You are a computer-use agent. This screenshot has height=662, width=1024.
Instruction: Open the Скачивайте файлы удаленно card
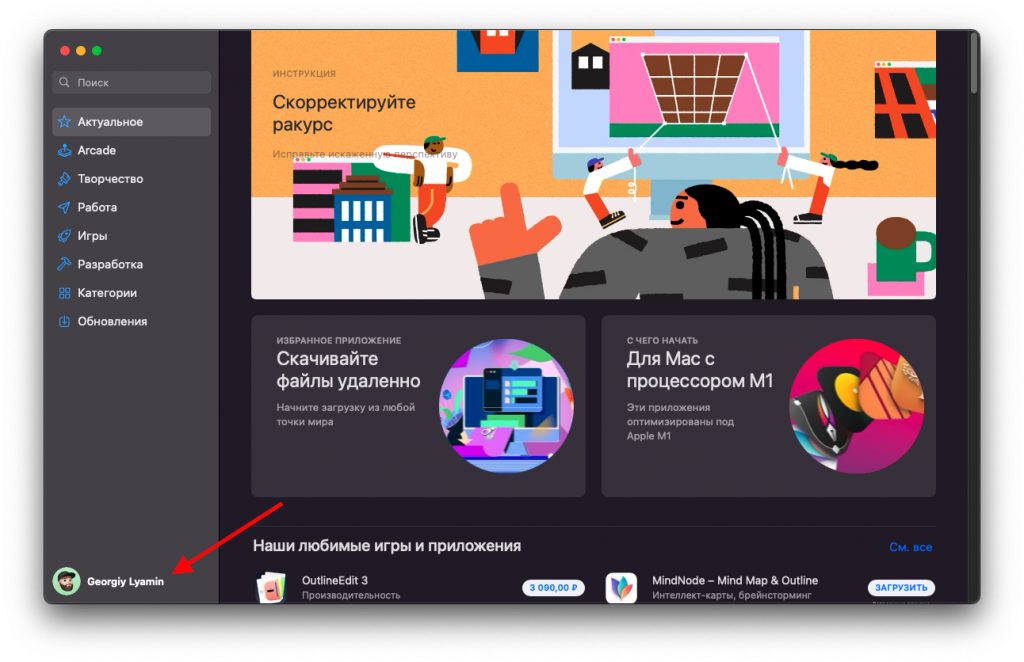418,406
